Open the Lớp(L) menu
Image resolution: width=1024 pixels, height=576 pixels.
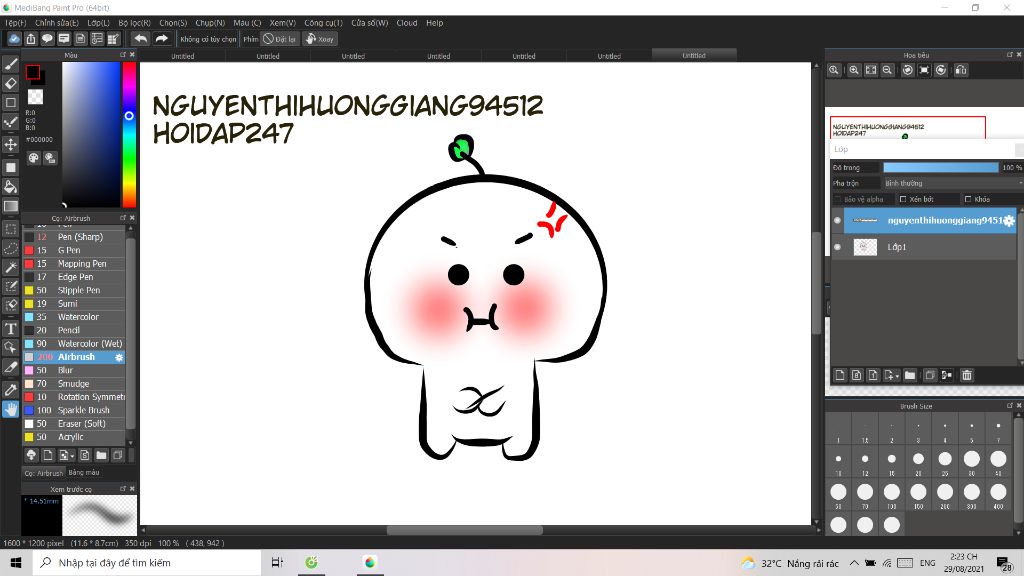coord(99,23)
